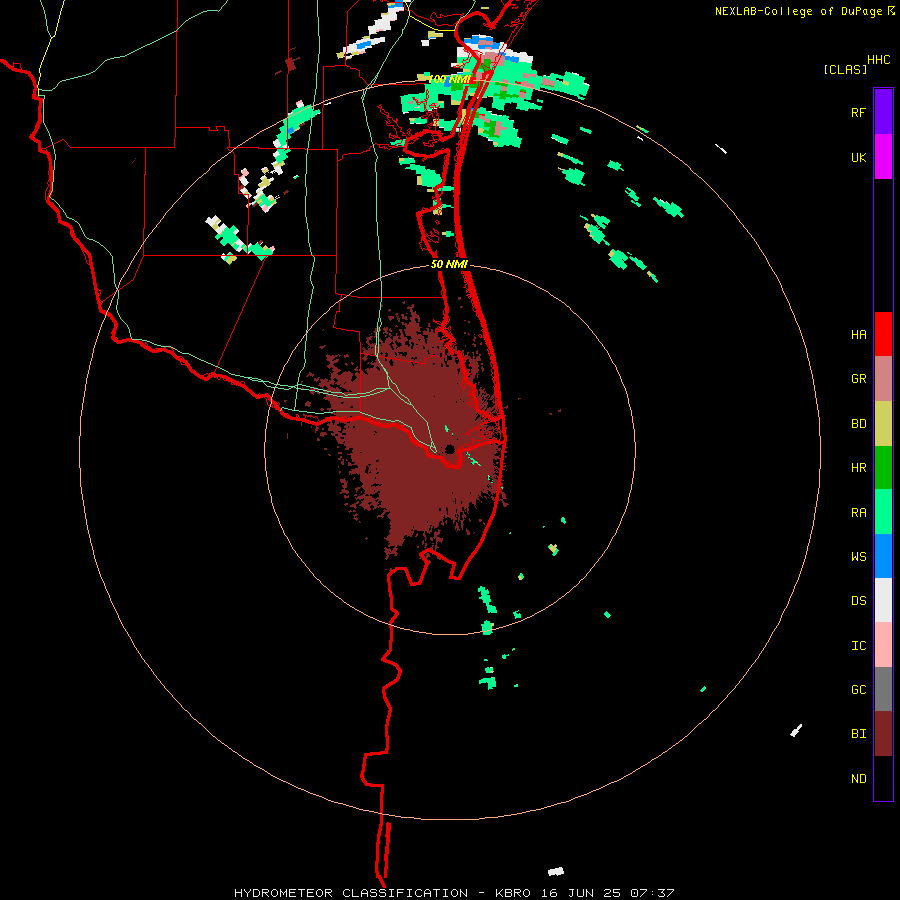
Task: Select the gray GC legend swatch
Action: coord(883,689)
